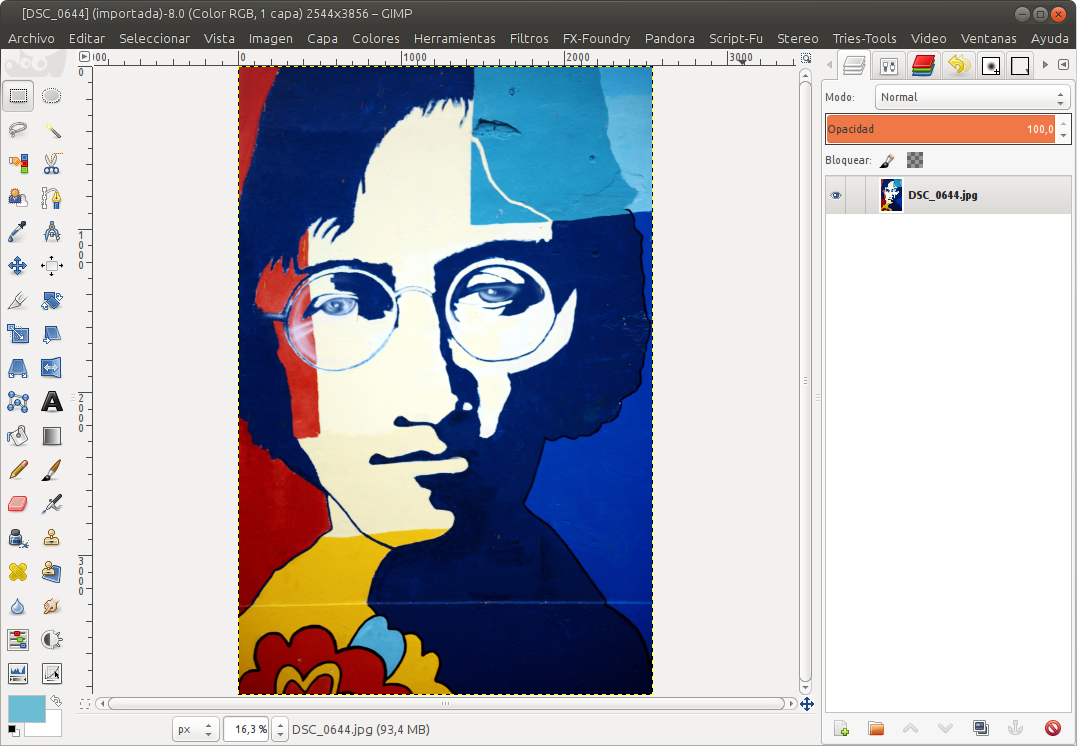This screenshot has width=1077, height=746.
Task: Open the Brightness-Contrast tool
Action: tap(52, 640)
